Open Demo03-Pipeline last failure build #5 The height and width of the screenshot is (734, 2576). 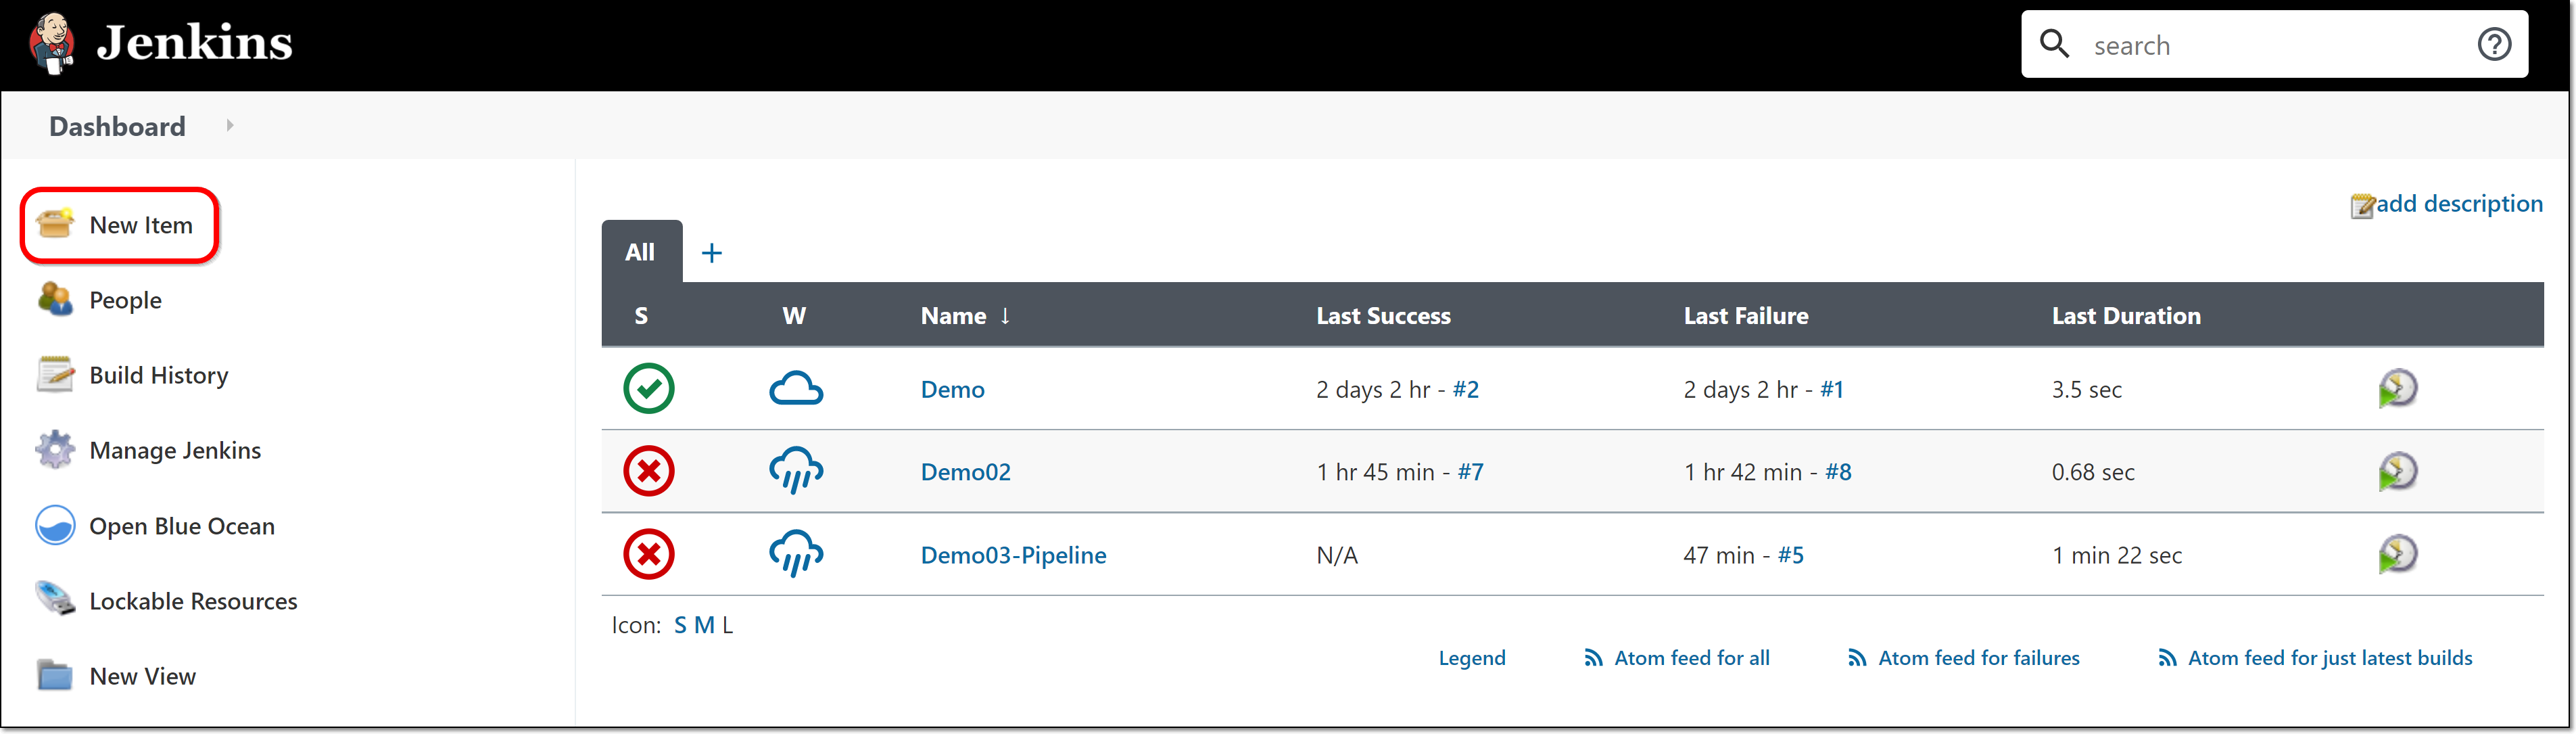coord(1790,555)
